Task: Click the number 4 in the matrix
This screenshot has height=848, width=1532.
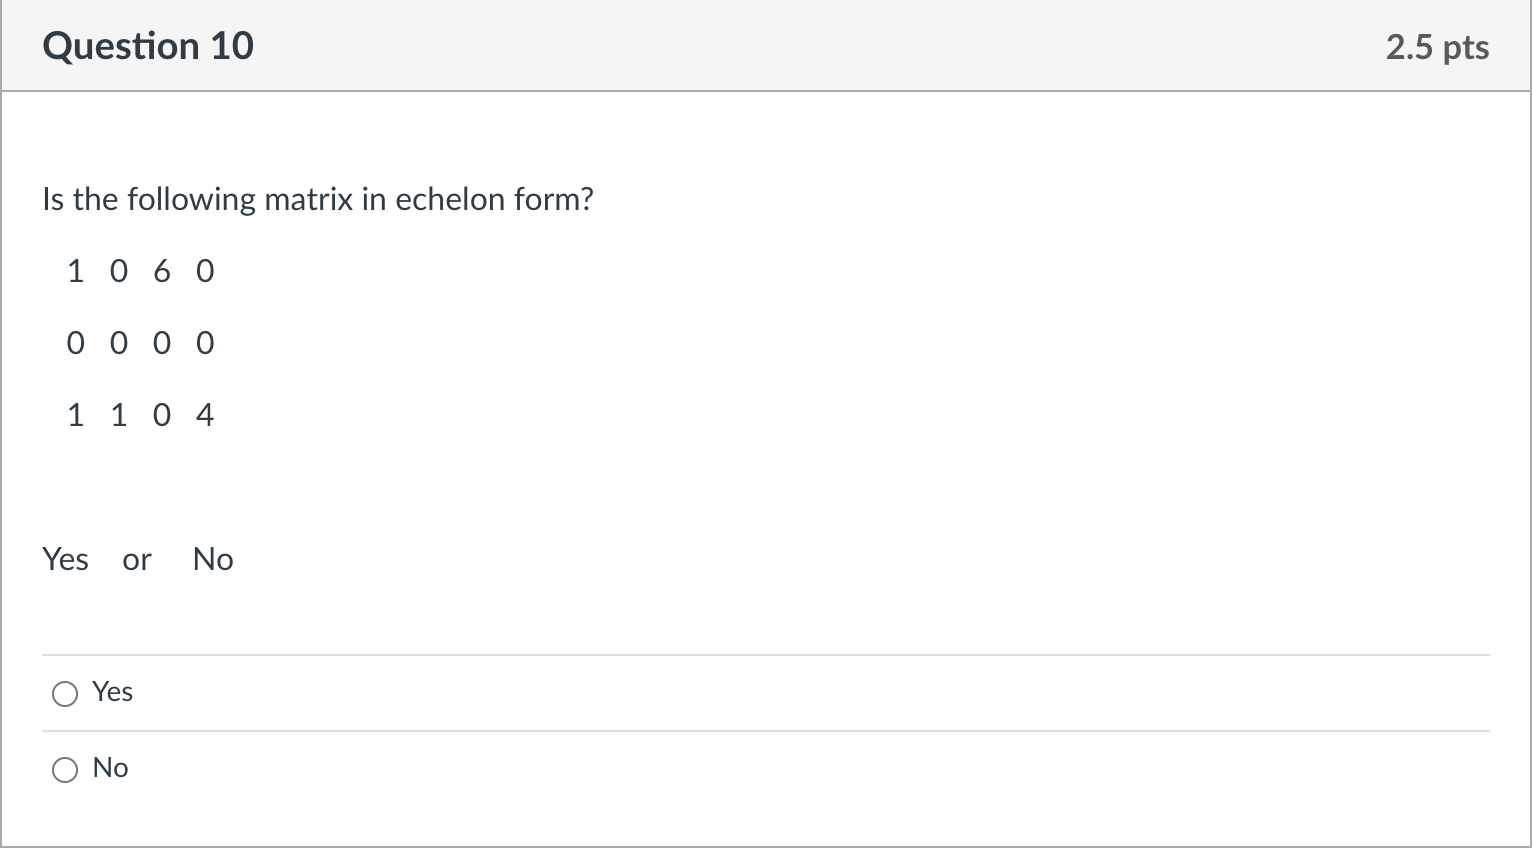Action: (205, 415)
